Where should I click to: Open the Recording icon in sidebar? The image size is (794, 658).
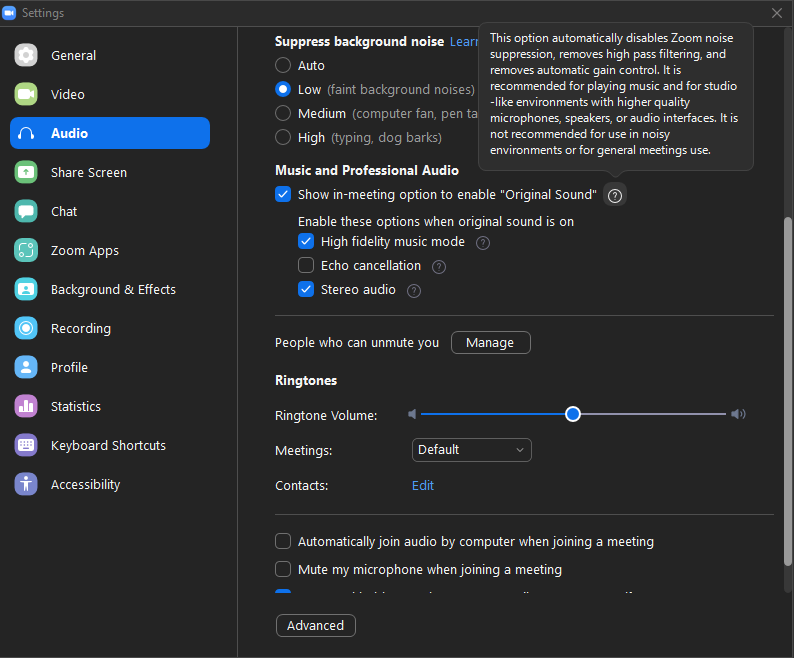26,328
